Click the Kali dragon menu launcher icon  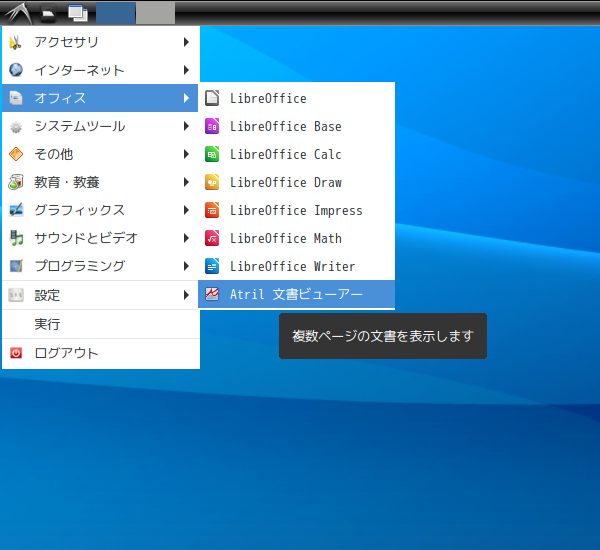pos(17,13)
